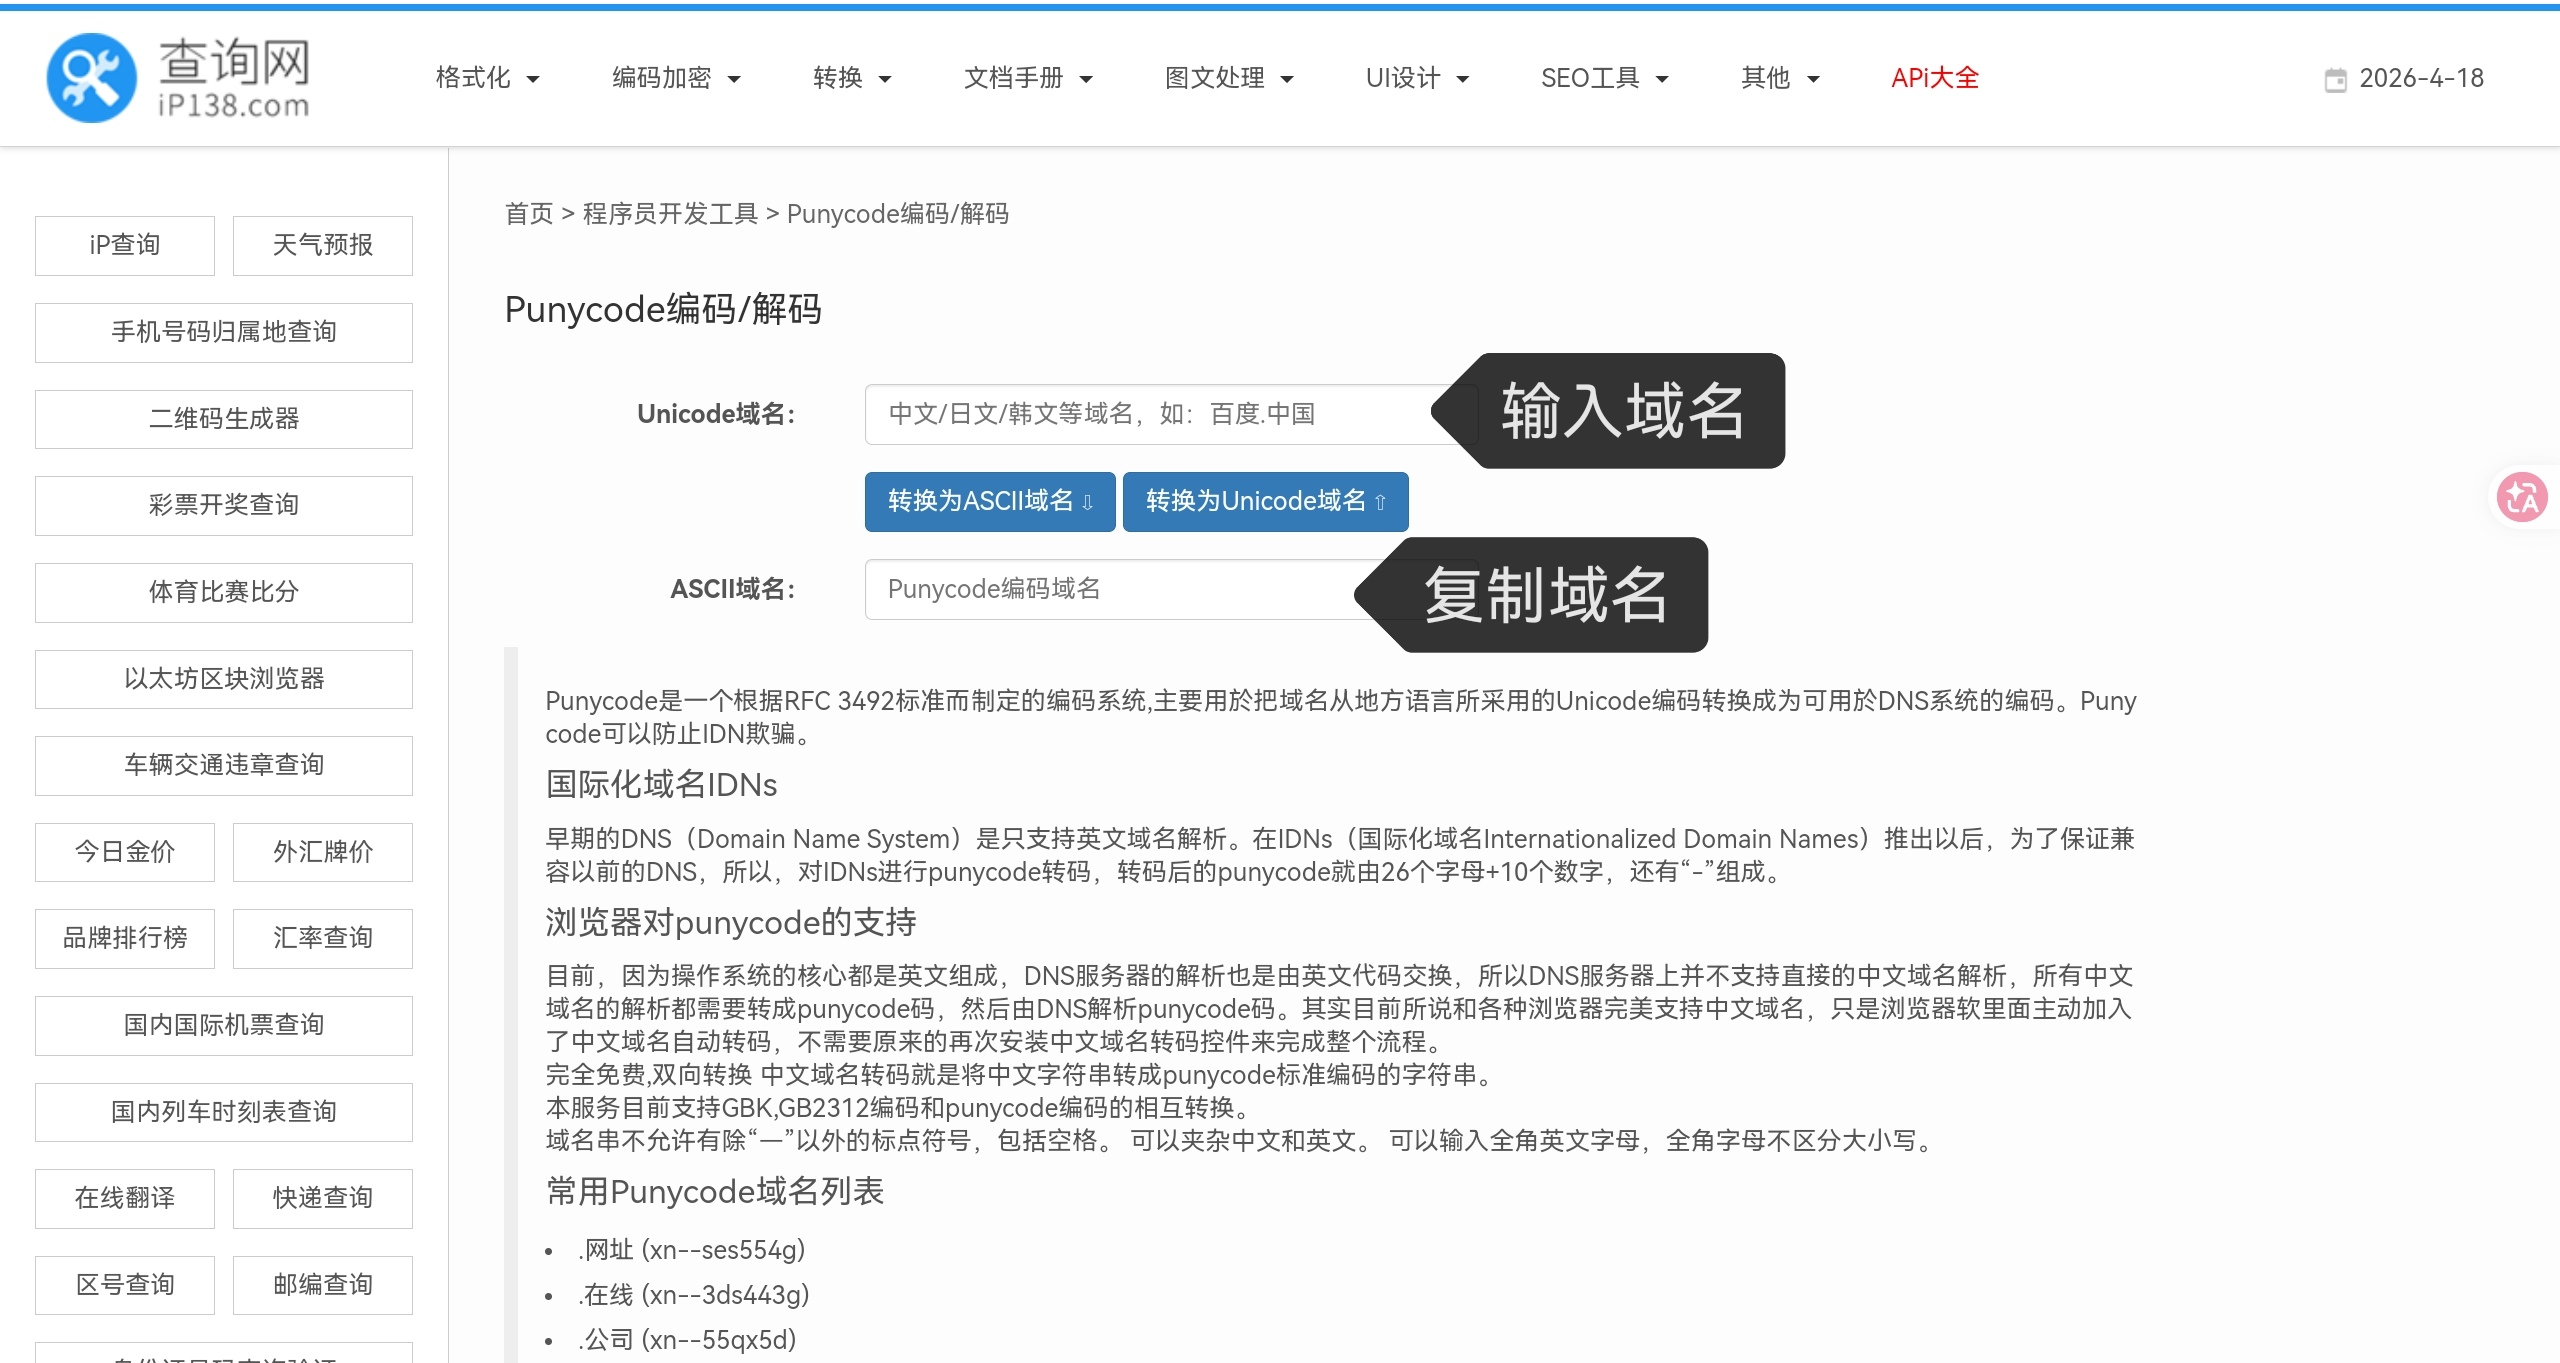Screen dimensions: 2560x1363
Task: Click the floating translate icon
Action: [2521, 497]
